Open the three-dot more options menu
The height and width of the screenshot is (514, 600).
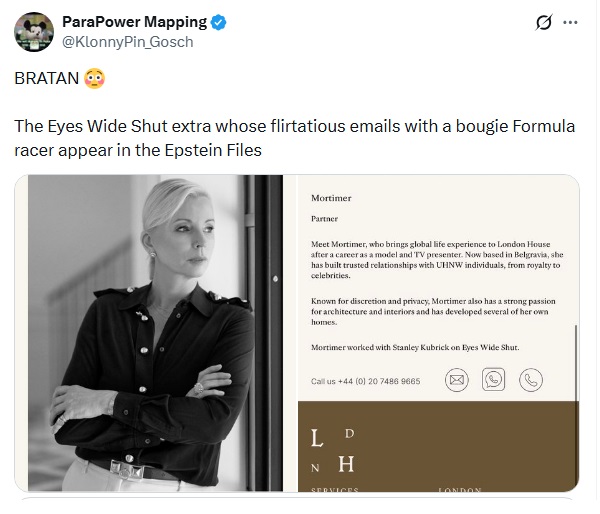570,22
